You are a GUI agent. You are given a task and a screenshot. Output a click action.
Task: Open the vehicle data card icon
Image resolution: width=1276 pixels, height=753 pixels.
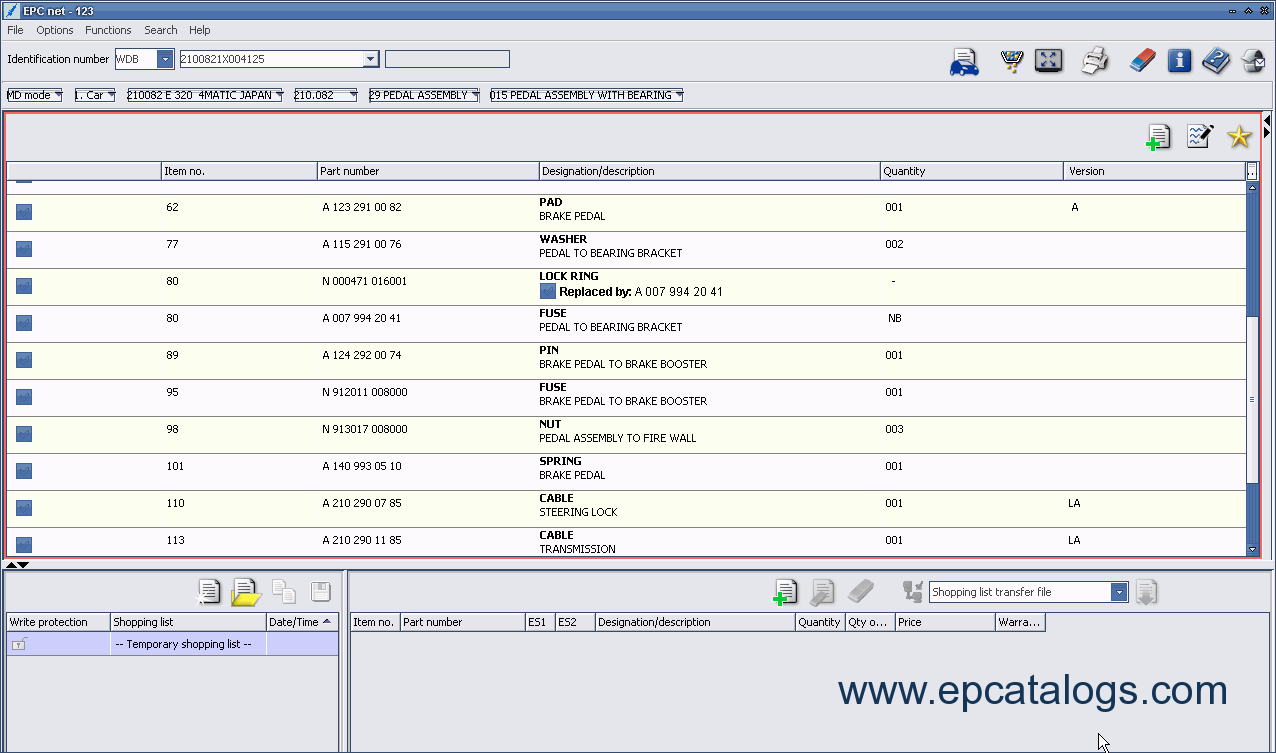coord(964,61)
